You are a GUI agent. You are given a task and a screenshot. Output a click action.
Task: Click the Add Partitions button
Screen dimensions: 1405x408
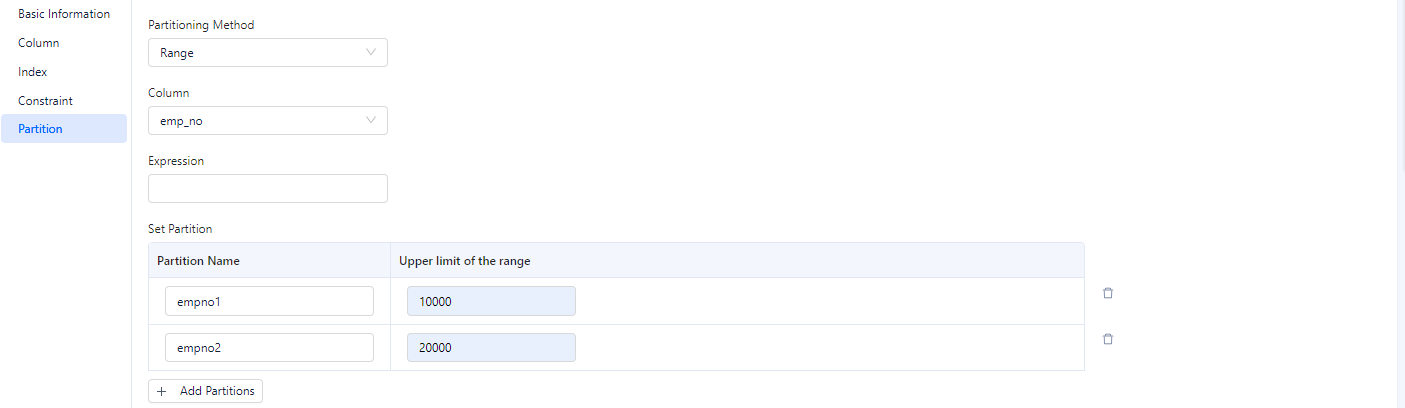coord(205,391)
